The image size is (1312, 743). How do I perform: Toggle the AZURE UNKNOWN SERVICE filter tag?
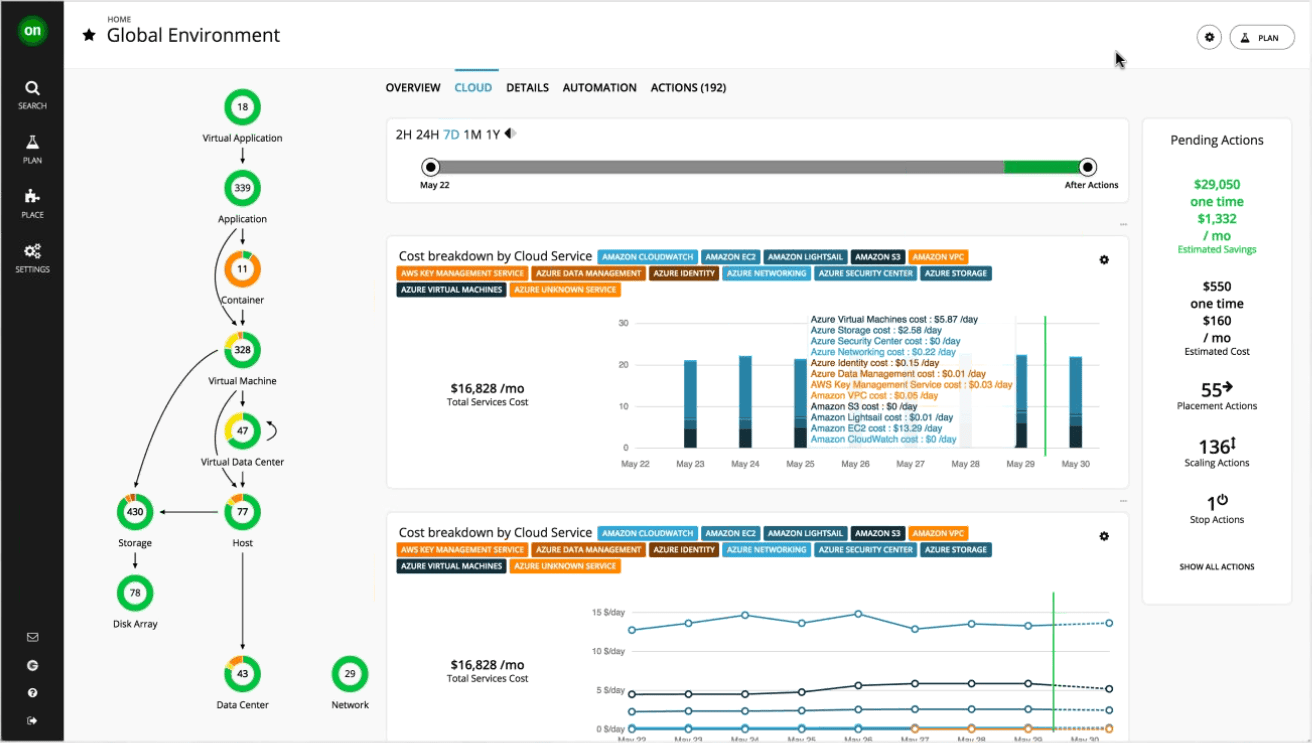point(565,290)
